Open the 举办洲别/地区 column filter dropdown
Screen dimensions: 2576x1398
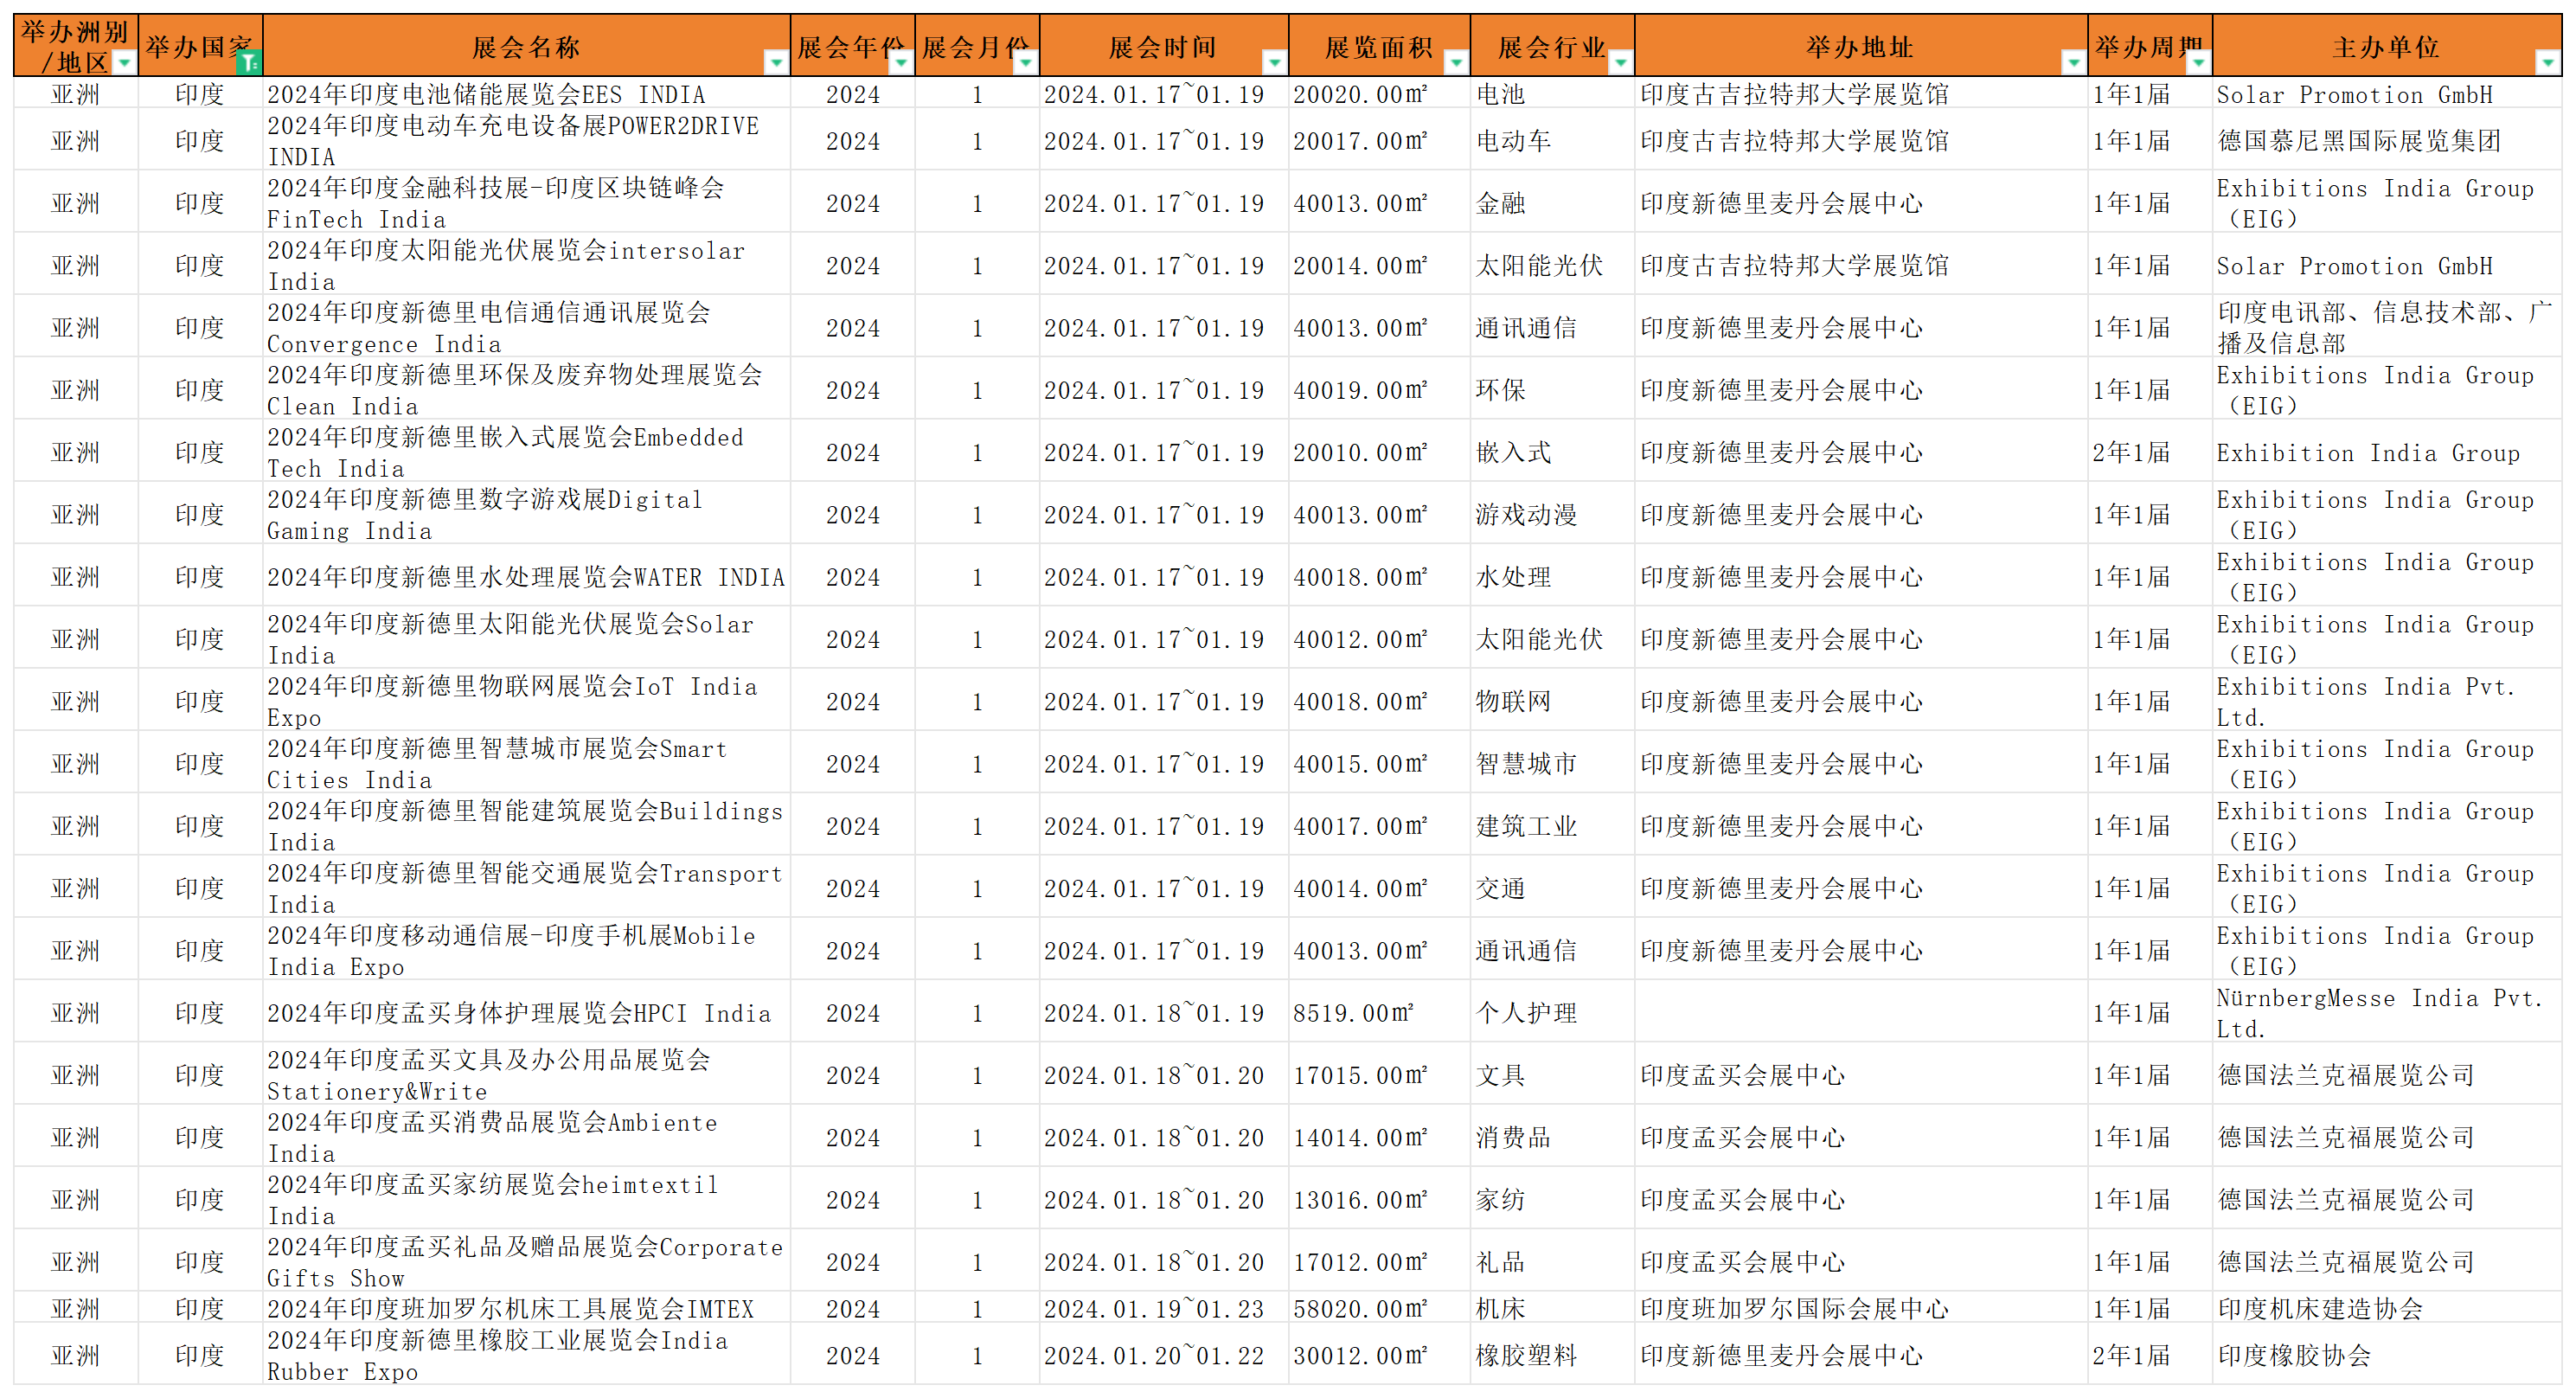tap(124, 63)
